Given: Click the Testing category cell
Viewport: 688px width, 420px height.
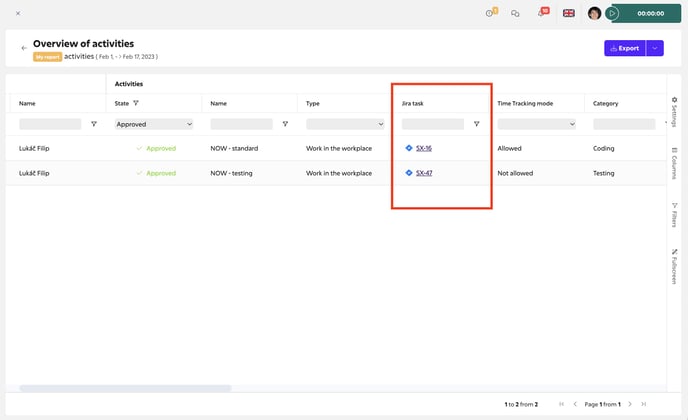Looking at the screenshot, I should [x=603, y=173].
